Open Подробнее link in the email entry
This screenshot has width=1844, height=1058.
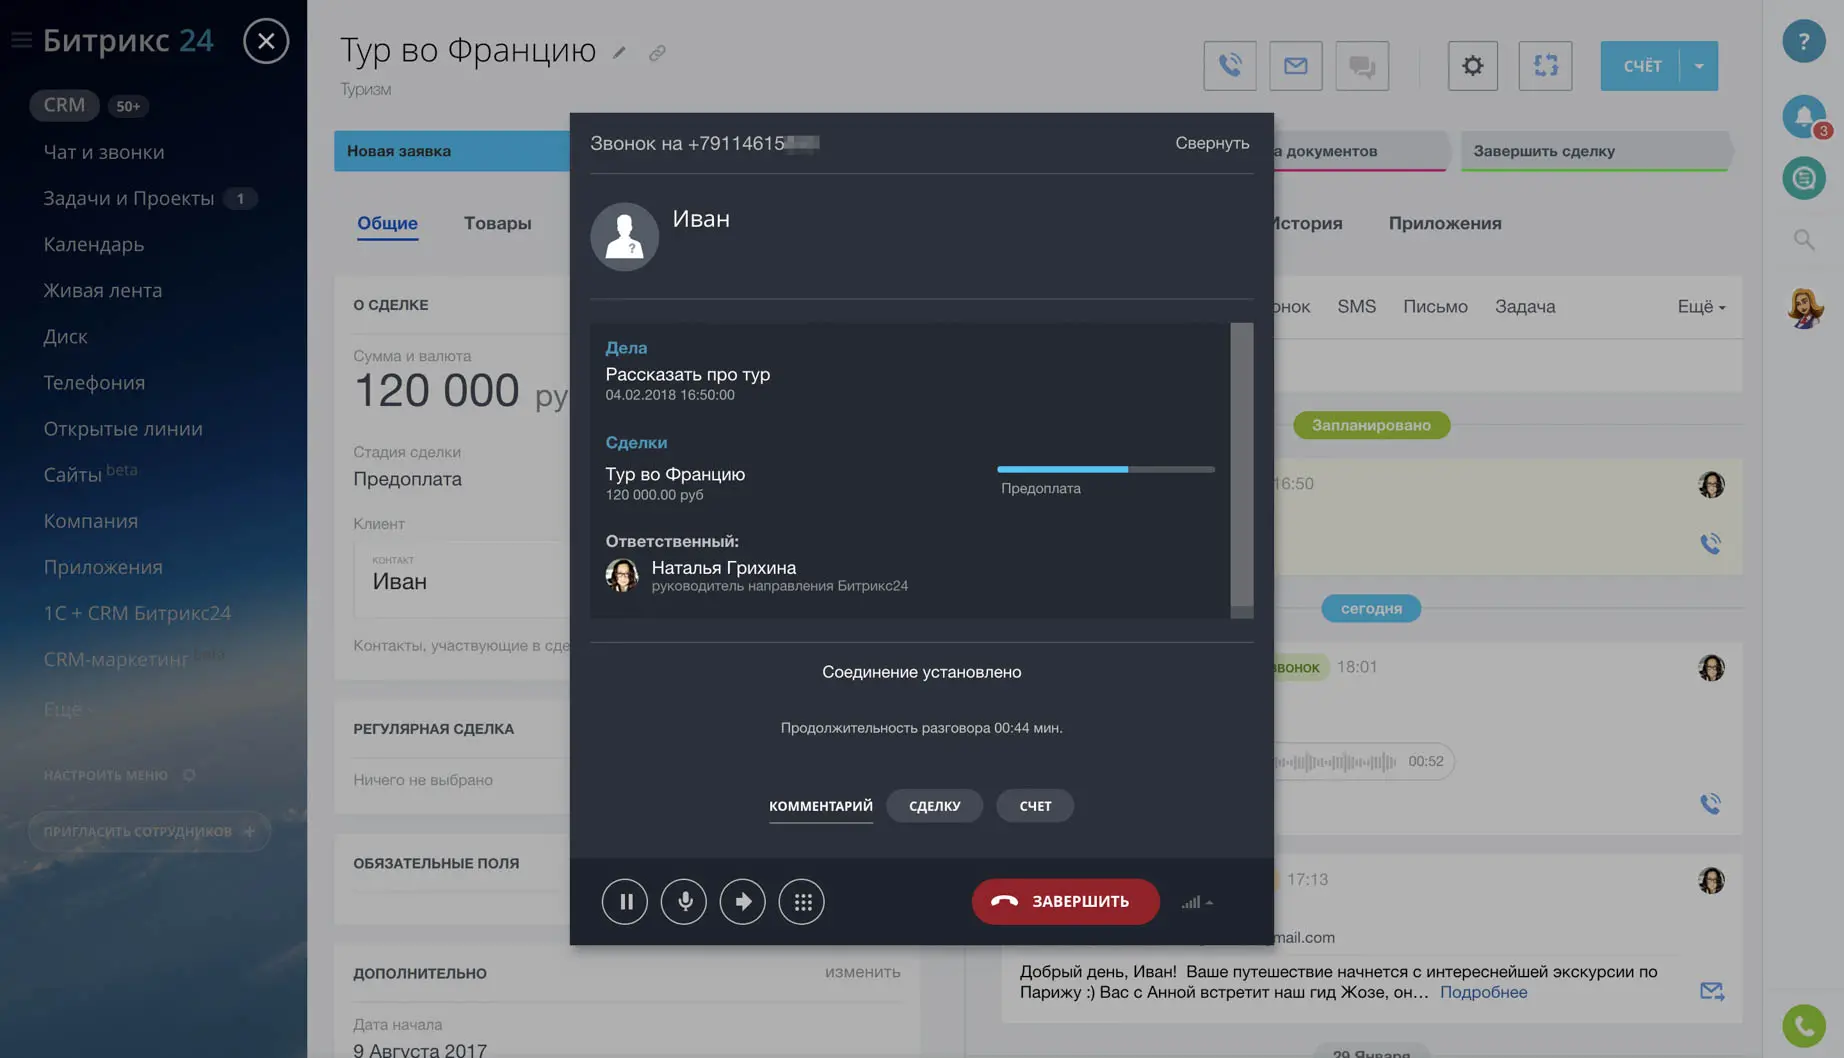tap(1483, 992)
